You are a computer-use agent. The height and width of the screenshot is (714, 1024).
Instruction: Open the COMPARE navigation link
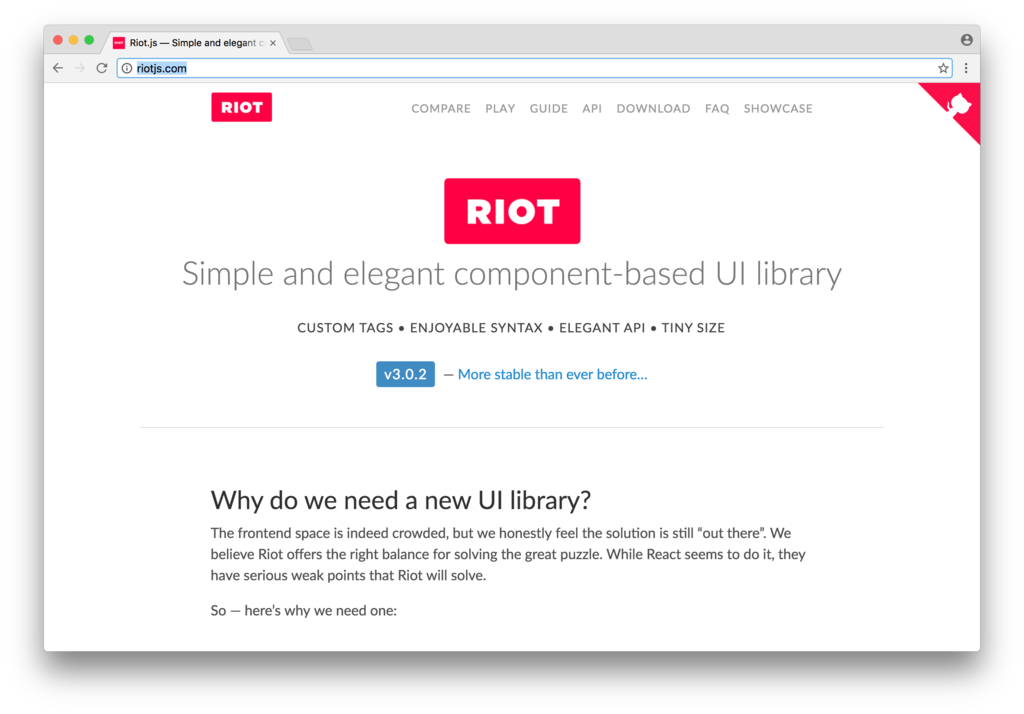(x=441, y=108)
